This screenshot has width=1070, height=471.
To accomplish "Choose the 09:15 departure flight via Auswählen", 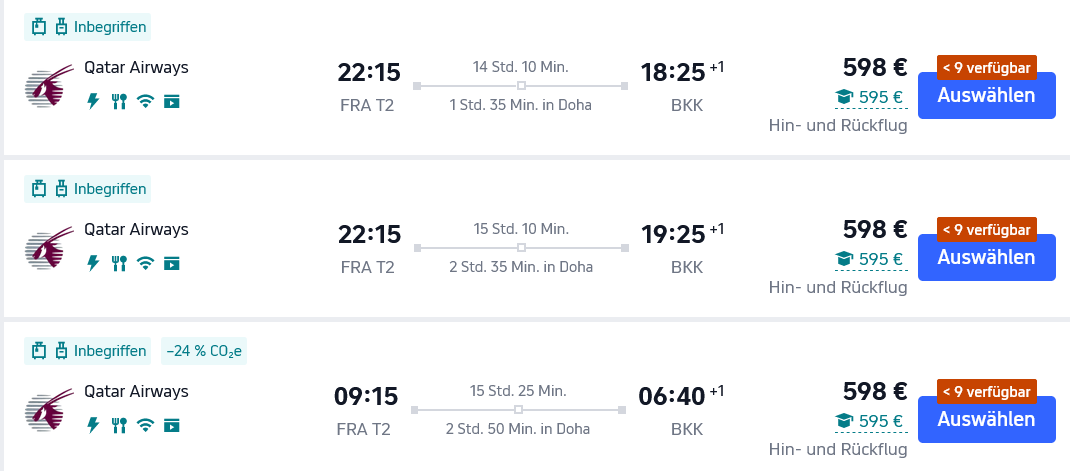I will point(985,420).
